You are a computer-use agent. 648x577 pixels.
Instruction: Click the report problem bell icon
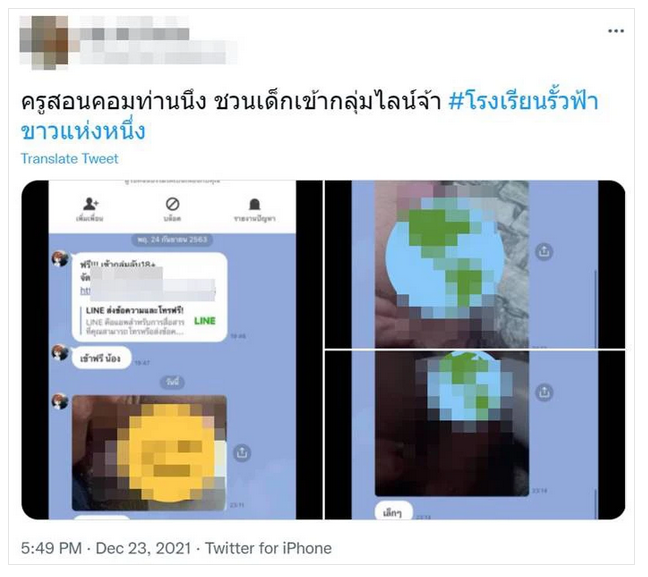pyautogui.click(x=255, y=204)
